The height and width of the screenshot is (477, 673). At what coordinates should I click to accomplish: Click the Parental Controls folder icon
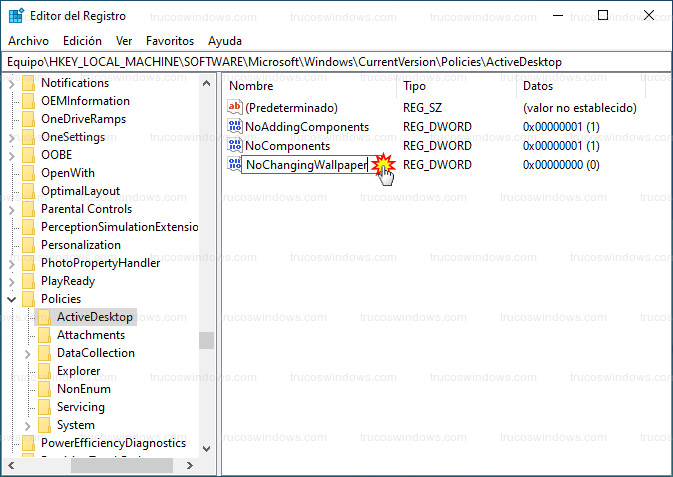click(28, 209)
